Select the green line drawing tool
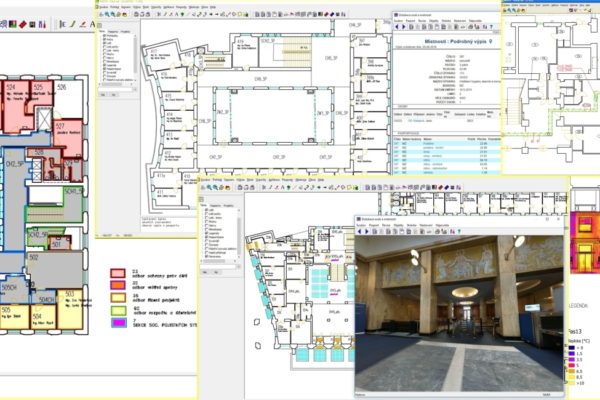This screenshot has width=600, height=400. click(72, 24)
